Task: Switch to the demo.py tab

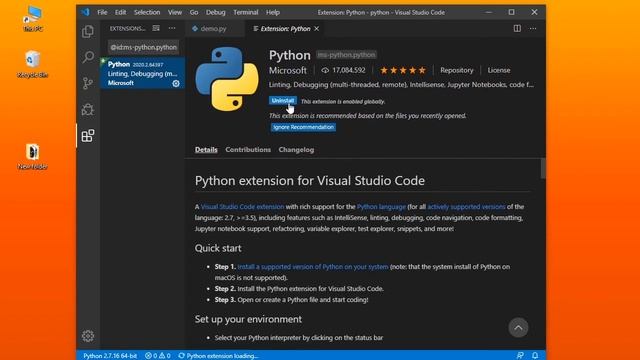Action: tap(214, 29)
